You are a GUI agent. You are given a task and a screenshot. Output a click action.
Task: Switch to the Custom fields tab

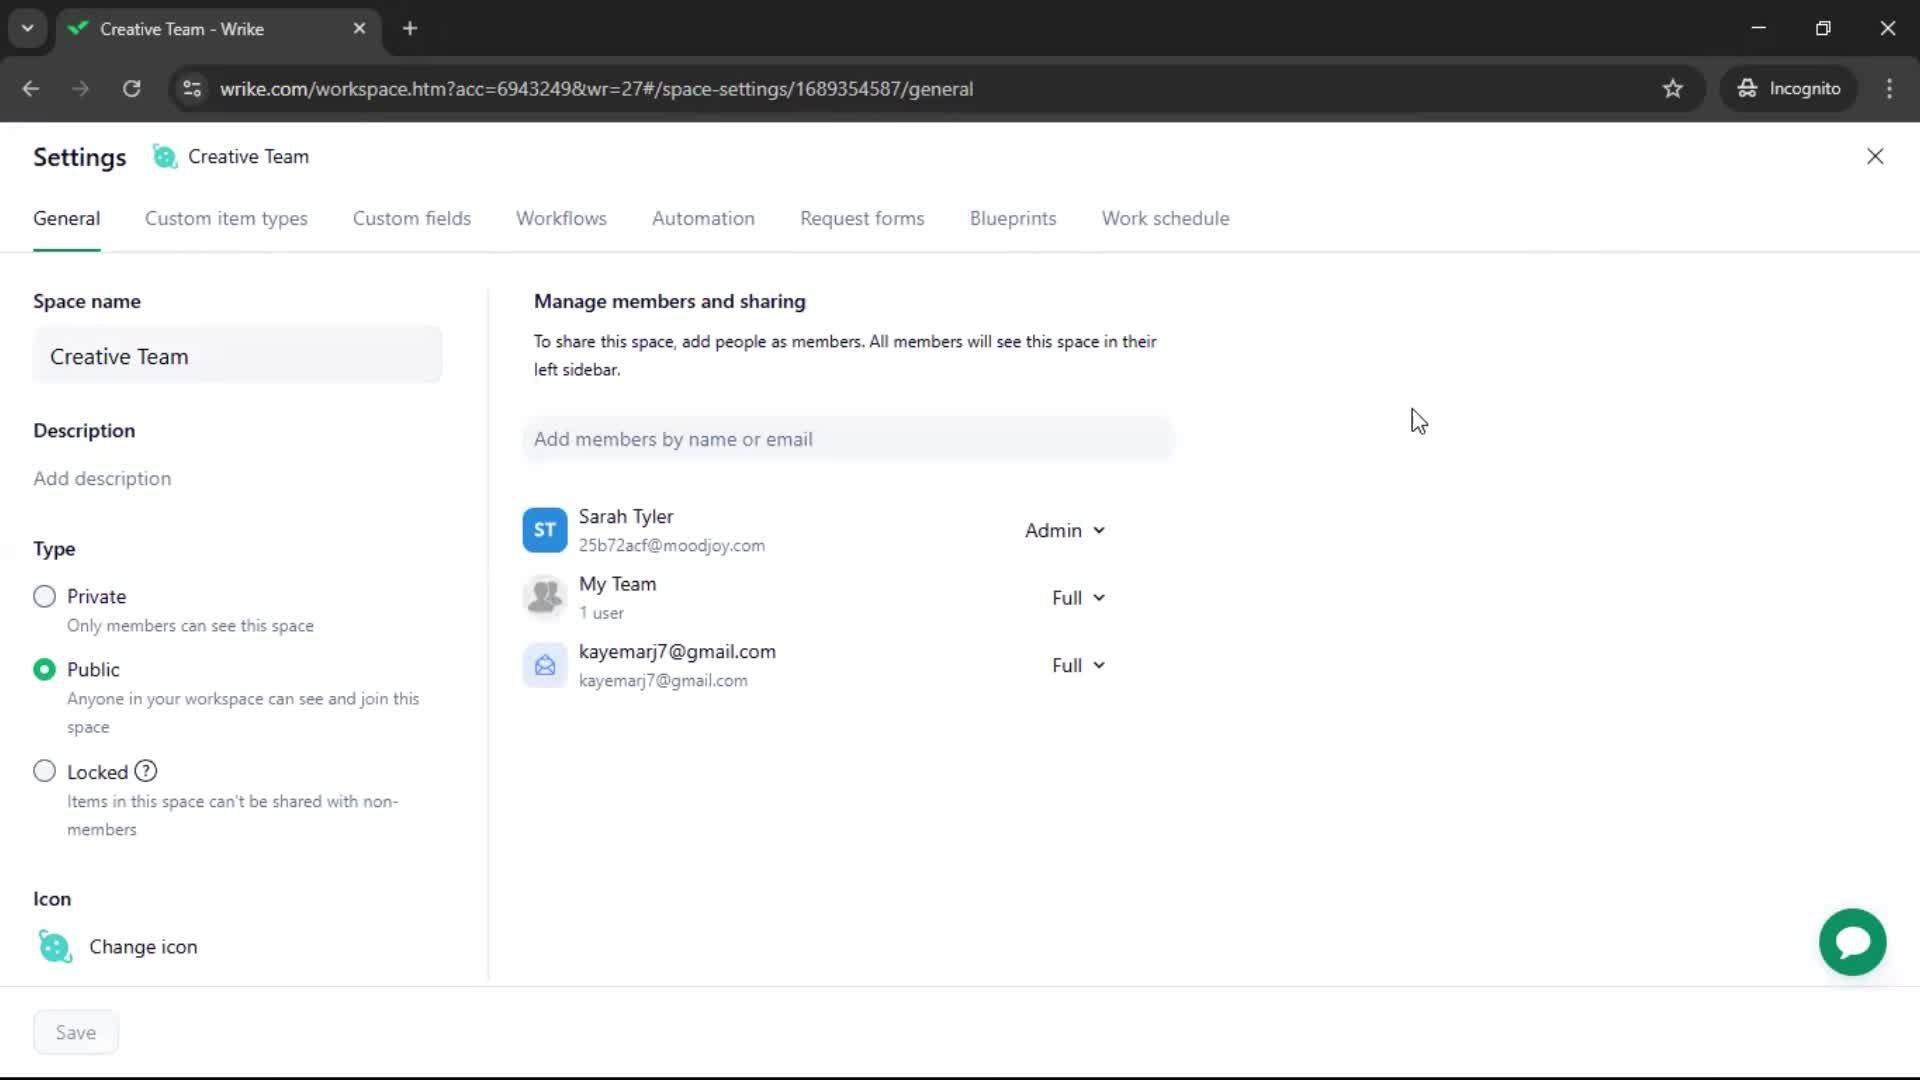click(411, 218)
